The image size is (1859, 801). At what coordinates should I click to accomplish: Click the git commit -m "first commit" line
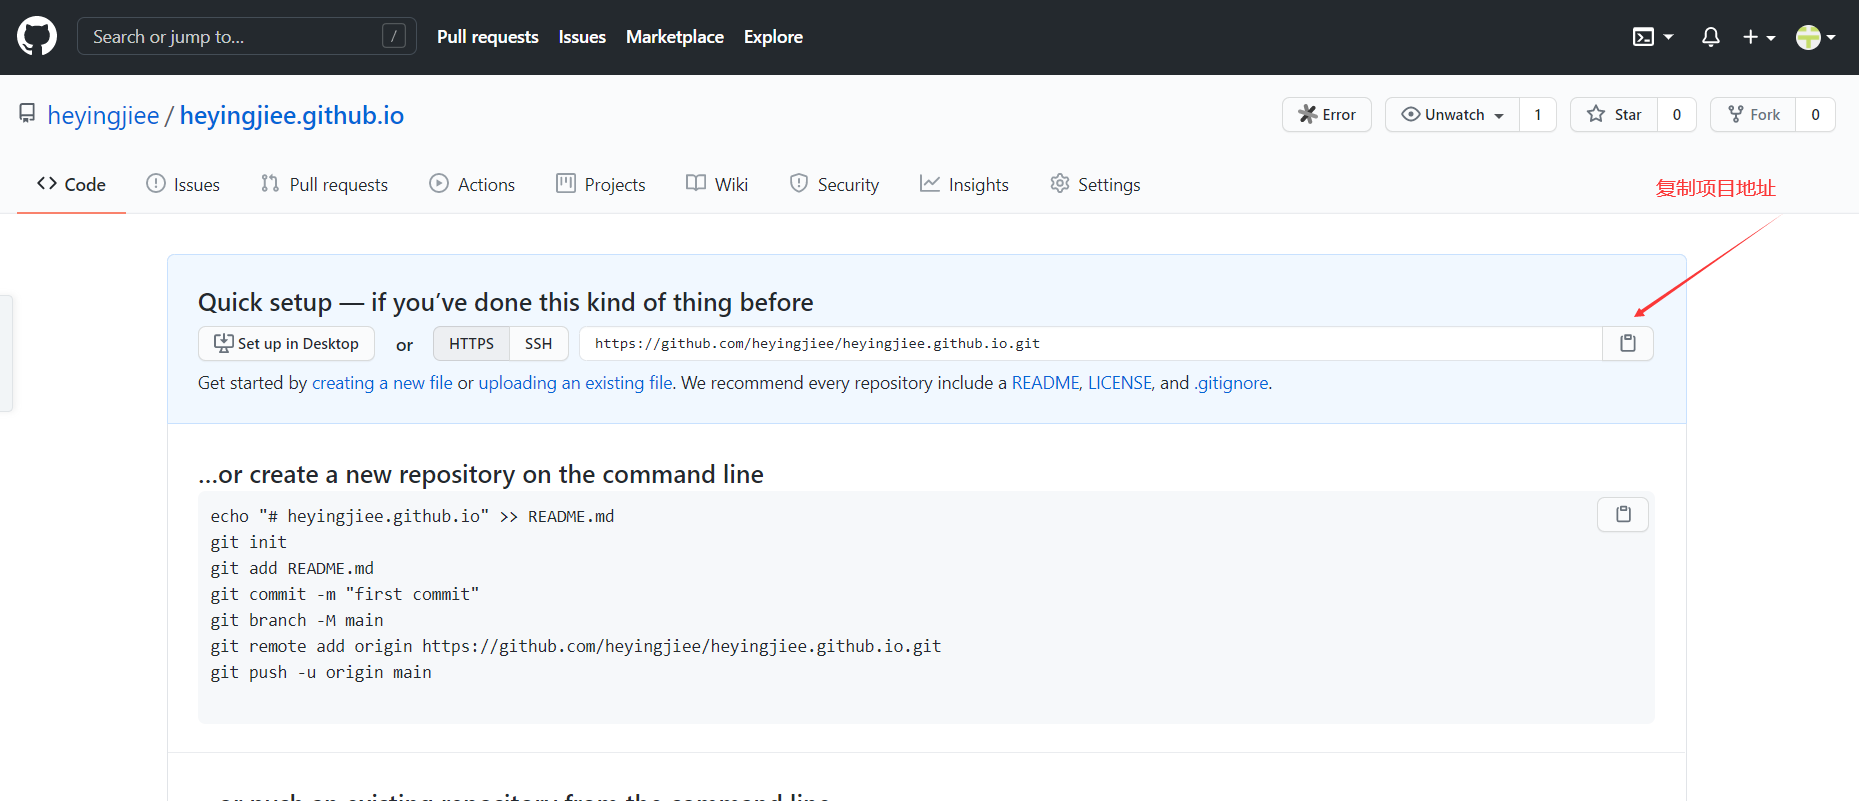coord(344,594)
